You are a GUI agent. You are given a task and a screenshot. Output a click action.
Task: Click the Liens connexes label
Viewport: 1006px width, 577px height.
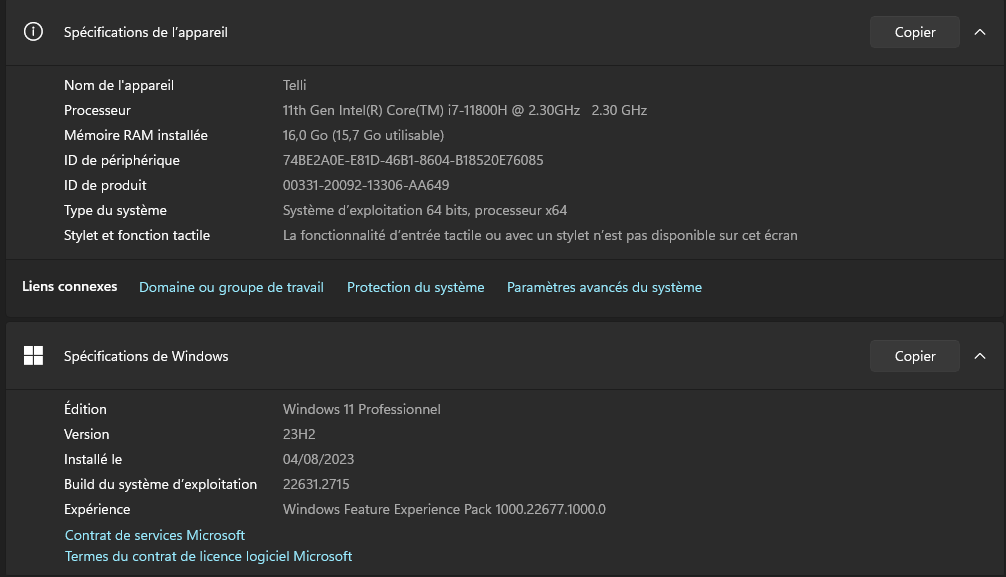pos(69,287)
